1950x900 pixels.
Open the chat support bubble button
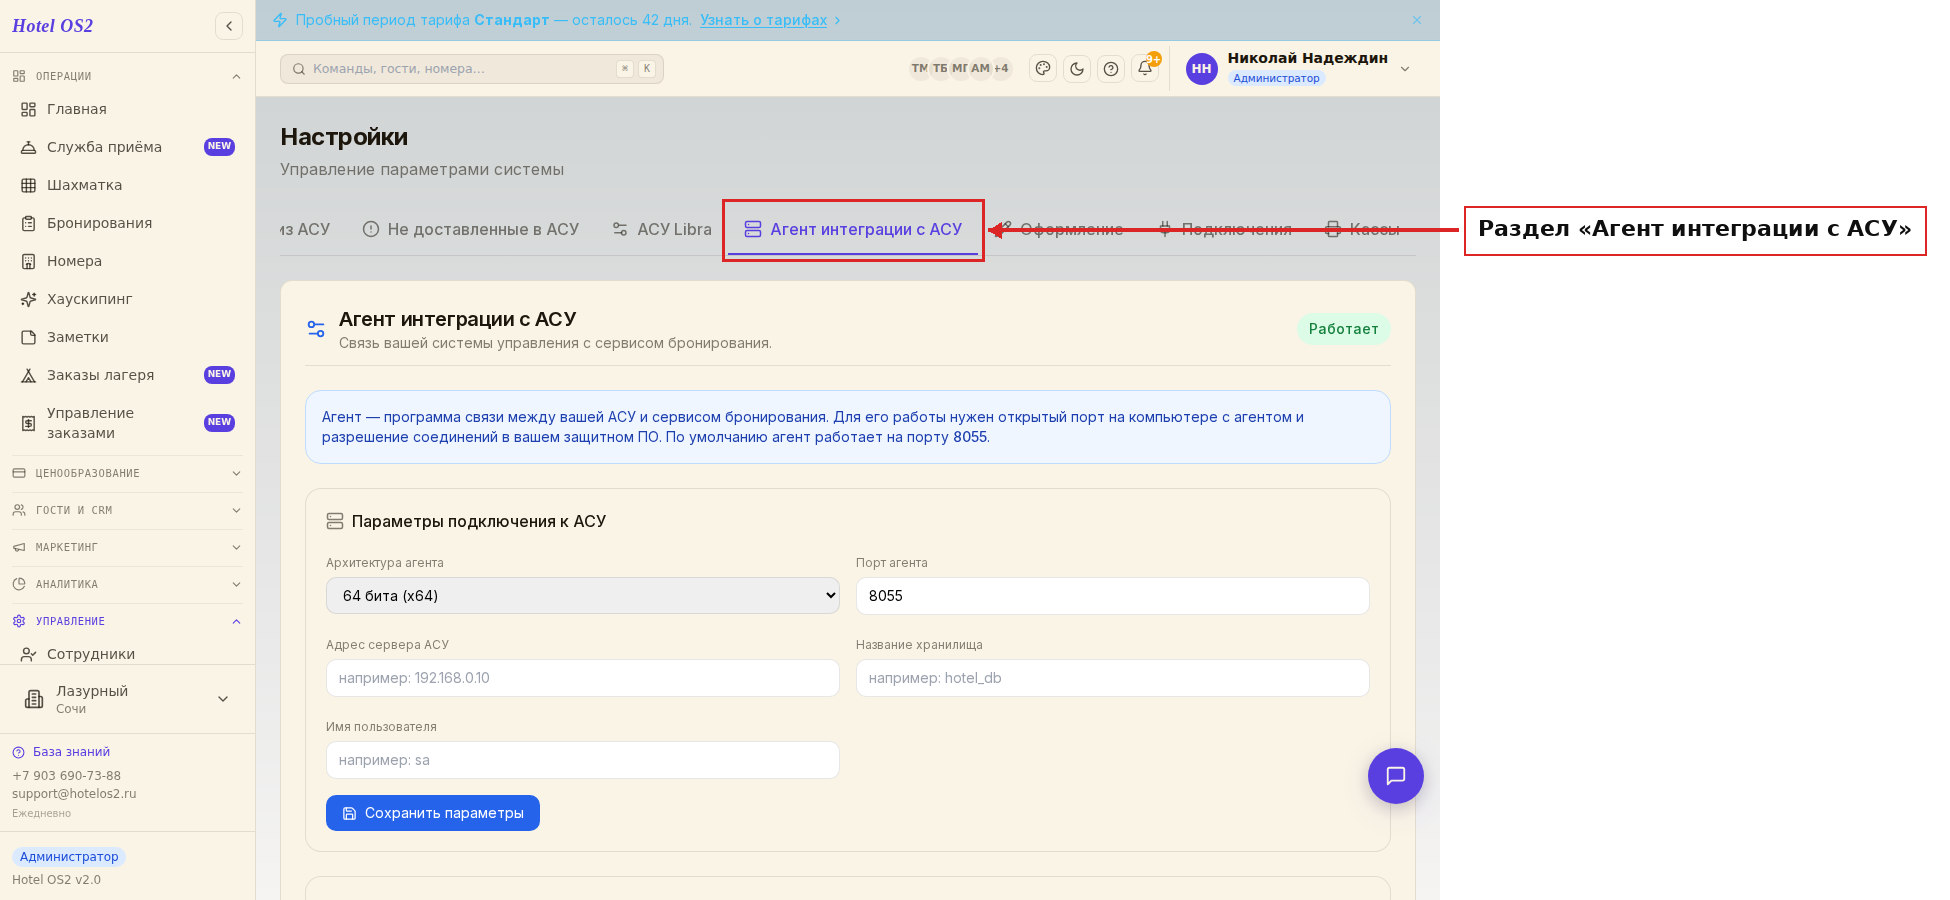1396,776
